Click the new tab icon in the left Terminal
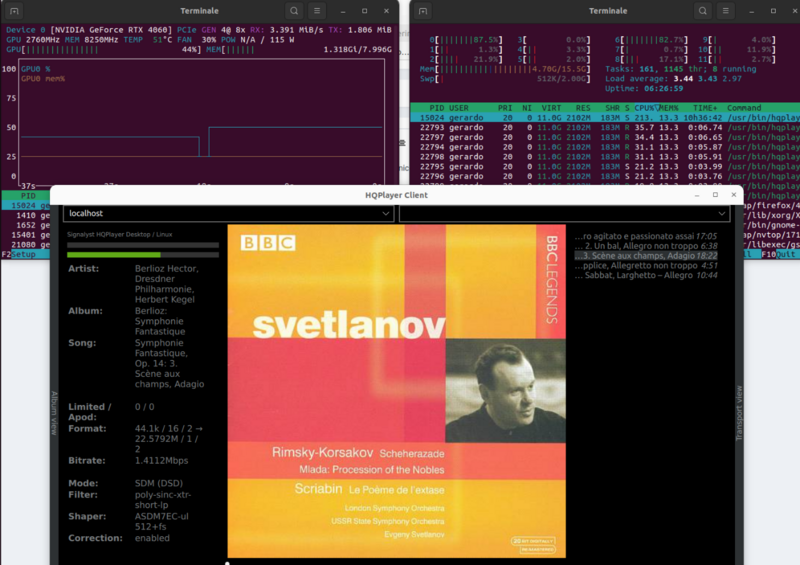Viewport: 800px width, 565px height. pos(15,10)
